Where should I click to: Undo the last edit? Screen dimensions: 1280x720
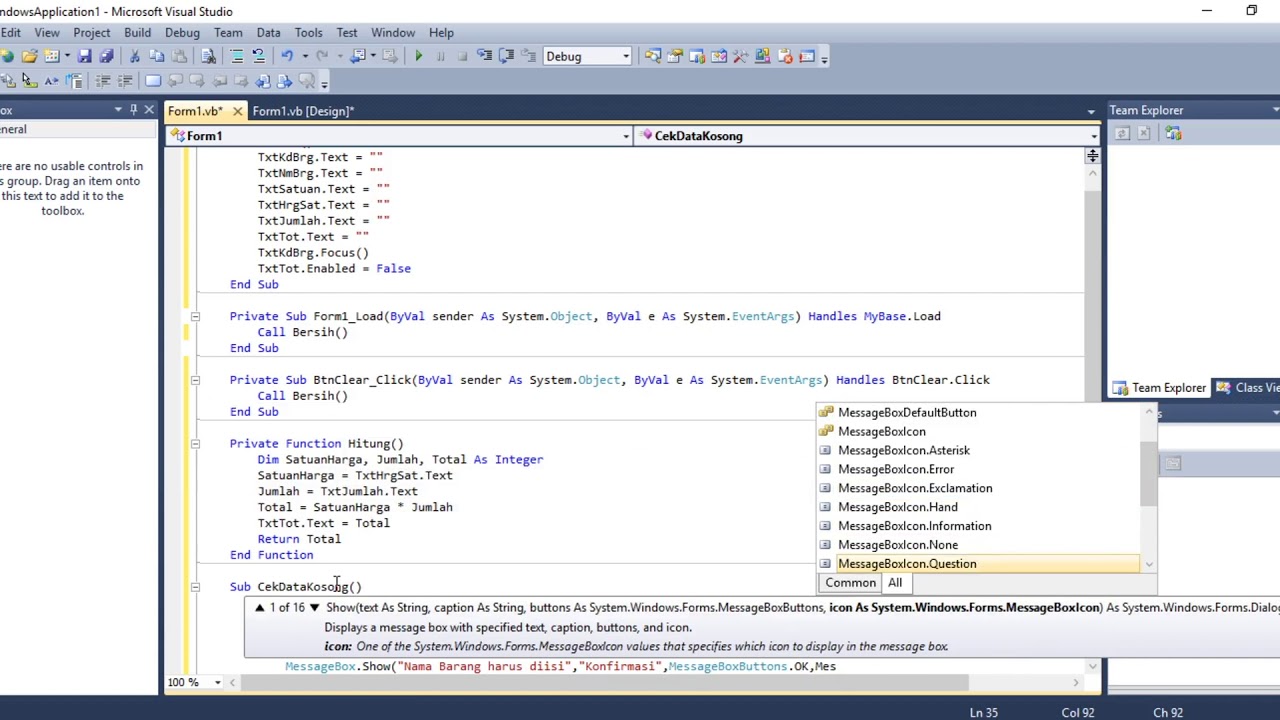tap(287, 57)
